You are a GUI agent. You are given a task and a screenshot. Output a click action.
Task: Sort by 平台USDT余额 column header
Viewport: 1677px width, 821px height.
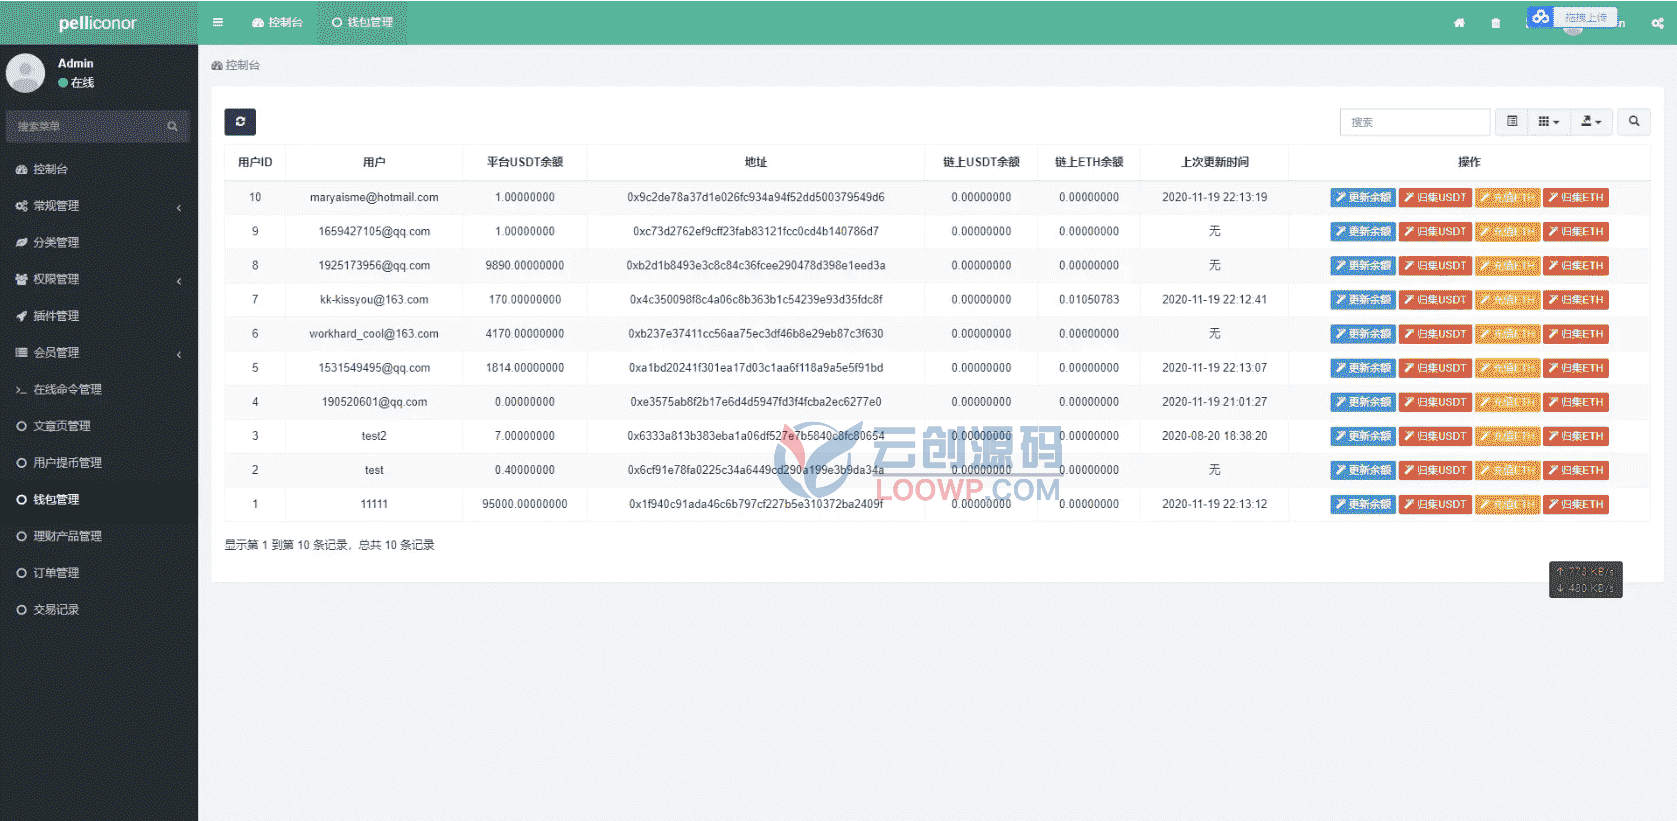pyautogui.click(x=525, y=162)
